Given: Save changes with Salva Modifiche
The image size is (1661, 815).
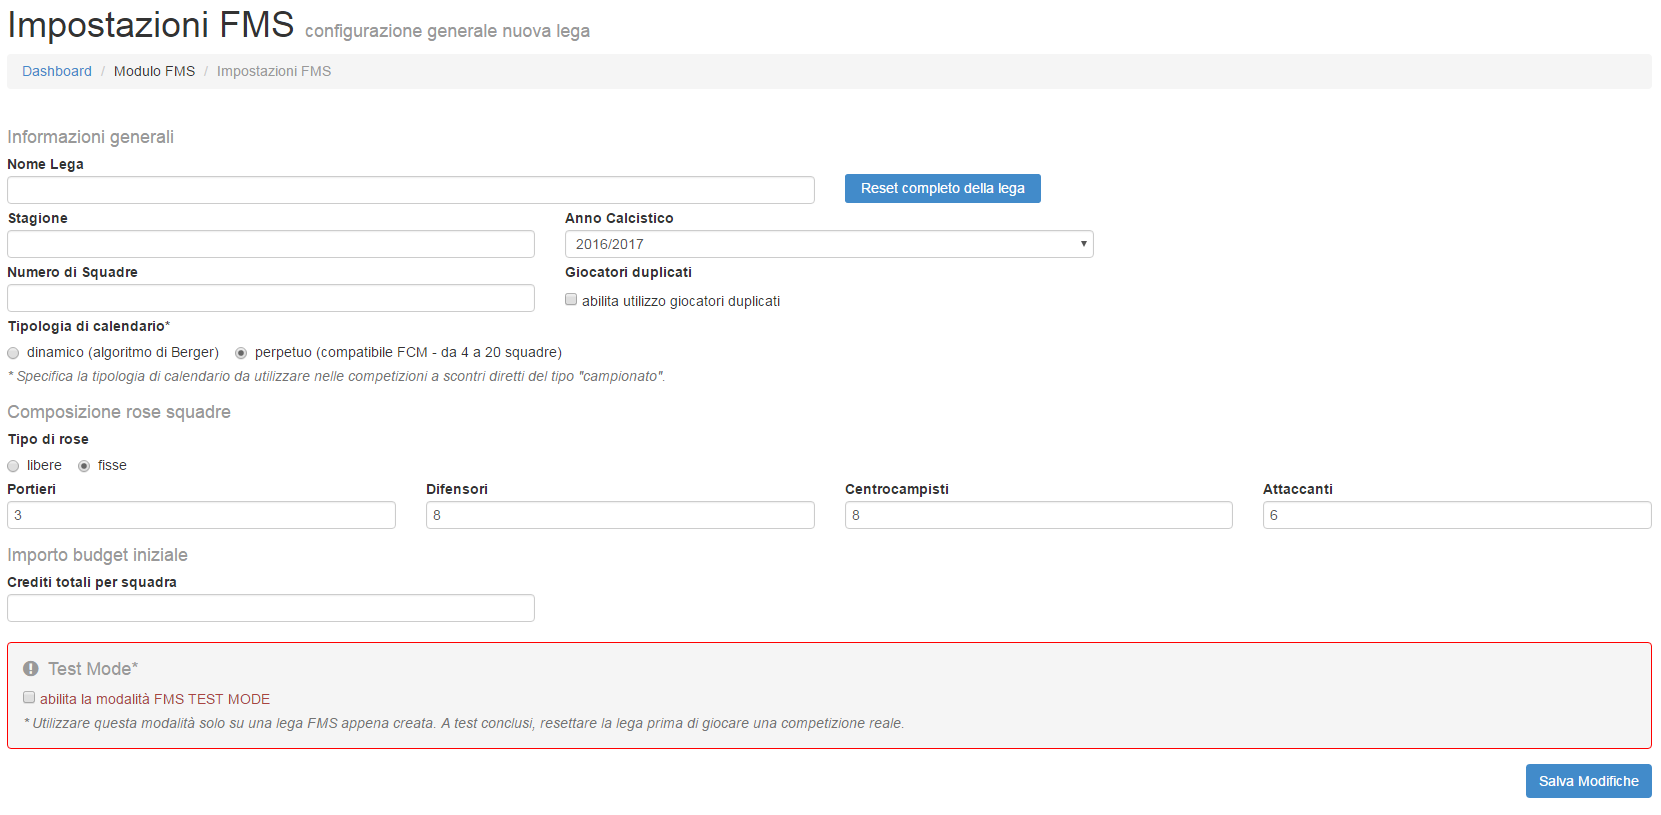Looking at the screenshot, I should pos(1588,781).
